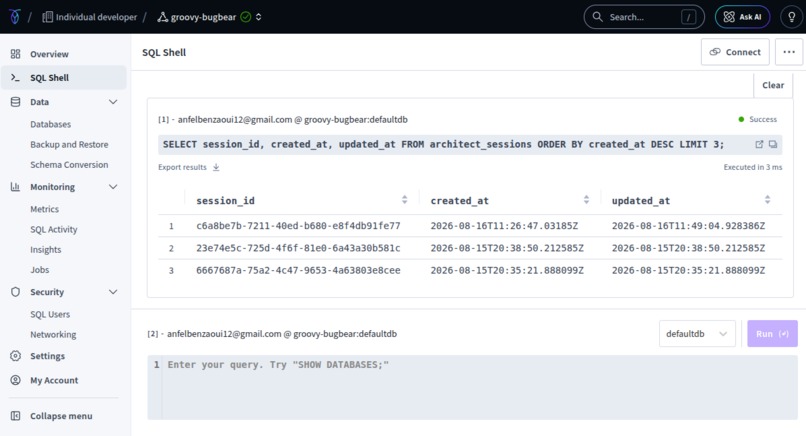
Task: Click into the query editor field
Action: pyautogui.click(x=472, y=387)
